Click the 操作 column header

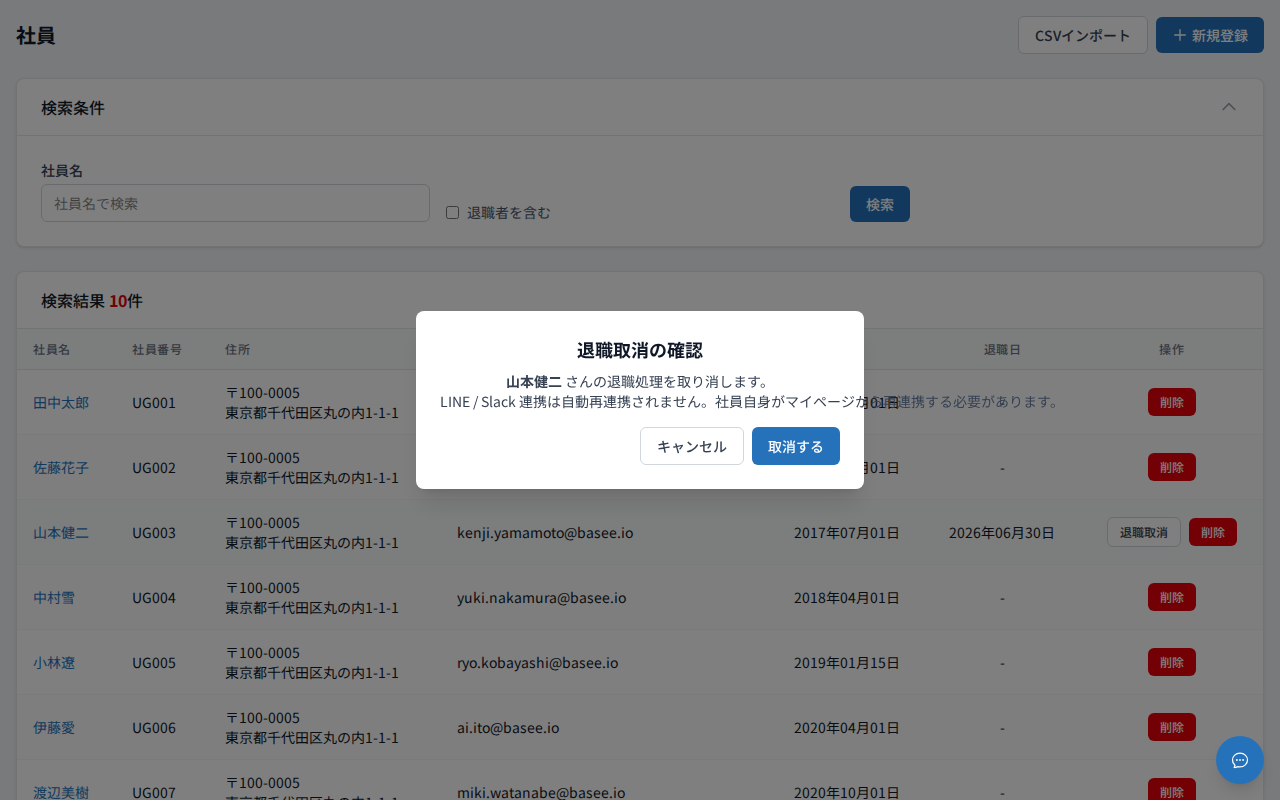(1172, 350)
